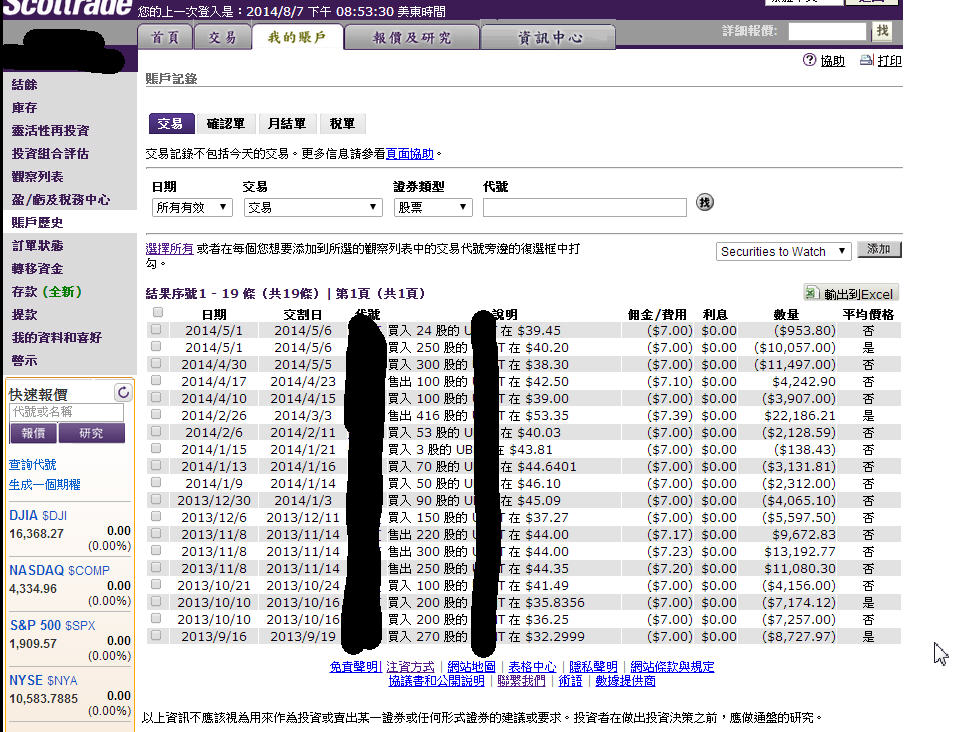Click the help question mark icon
The width and height of the screenshot is (954, 732).
pos(809,60)
